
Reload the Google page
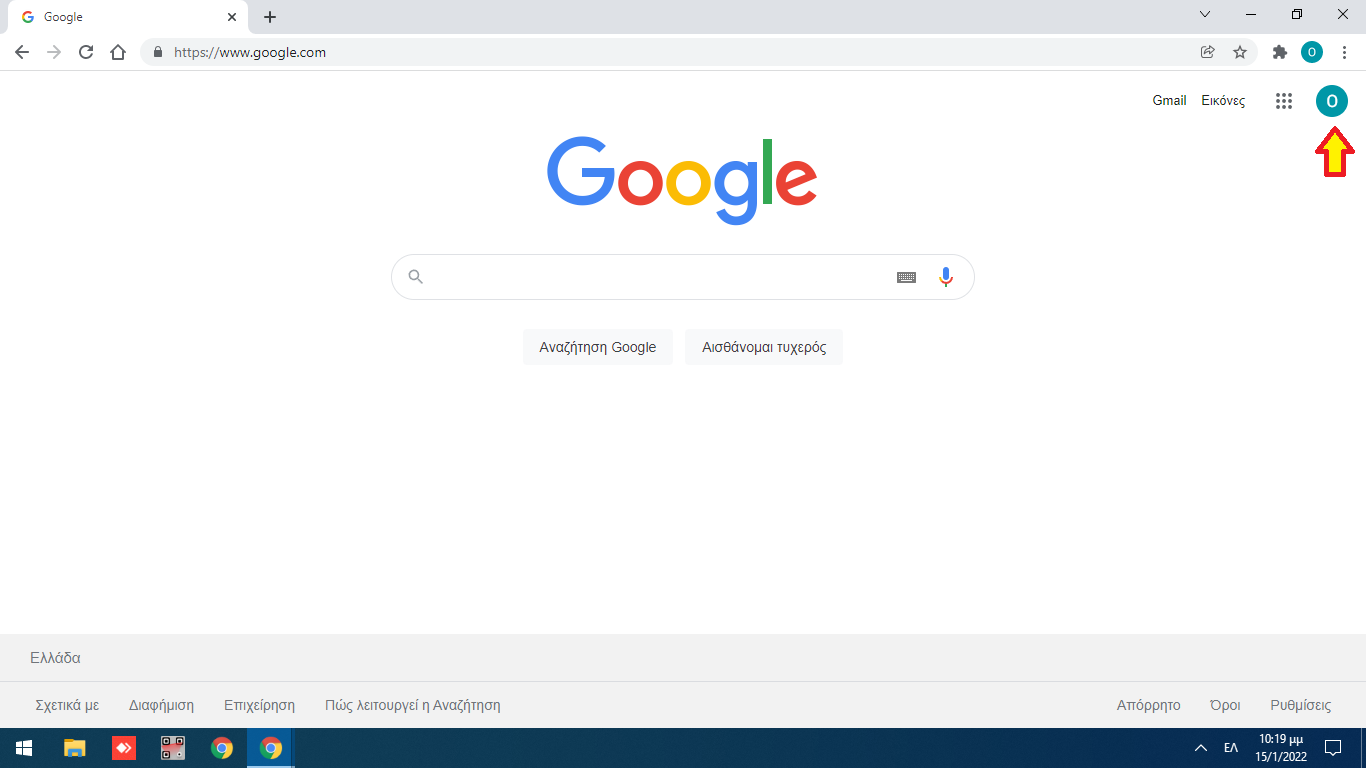coord(86,52)
